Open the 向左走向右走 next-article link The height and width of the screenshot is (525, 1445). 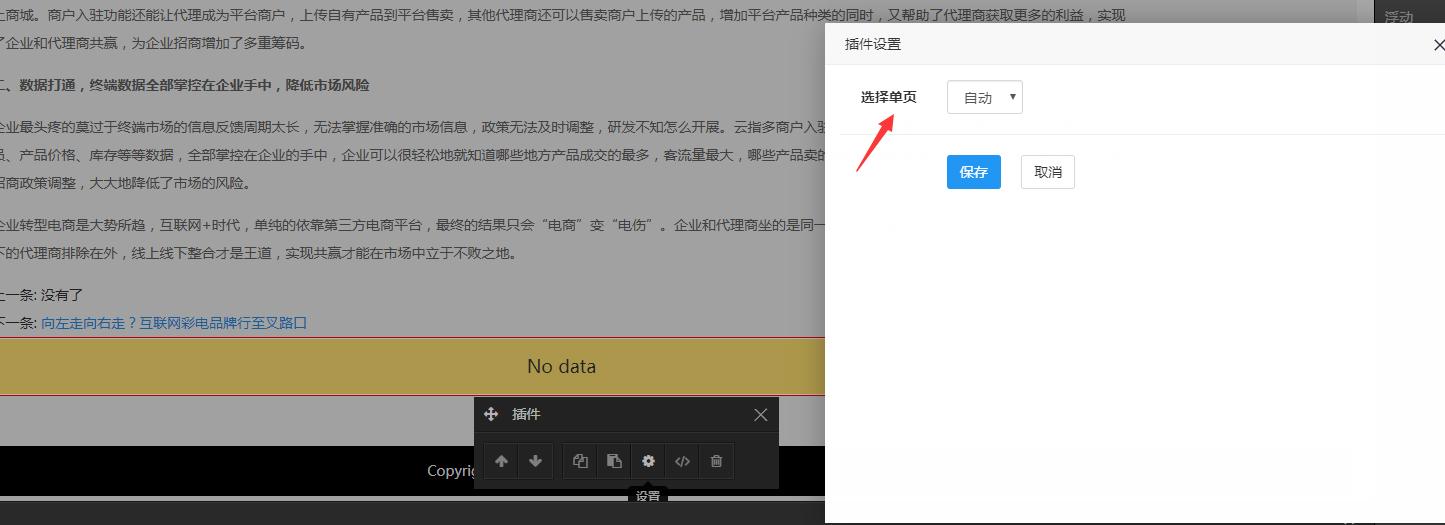174,323
